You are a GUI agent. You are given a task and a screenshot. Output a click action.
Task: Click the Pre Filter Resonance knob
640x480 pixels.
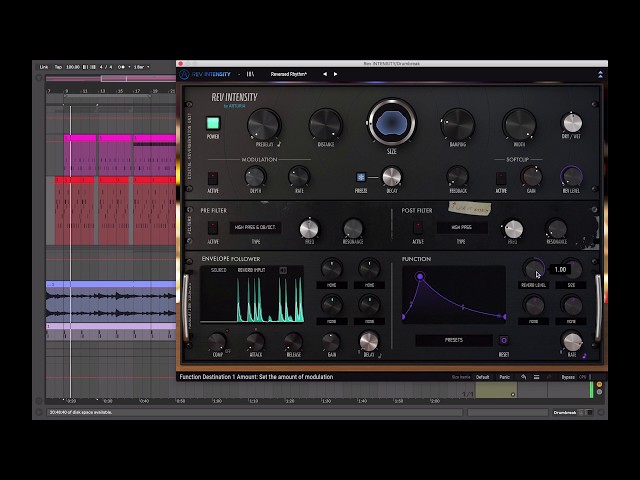coord(353,228)
